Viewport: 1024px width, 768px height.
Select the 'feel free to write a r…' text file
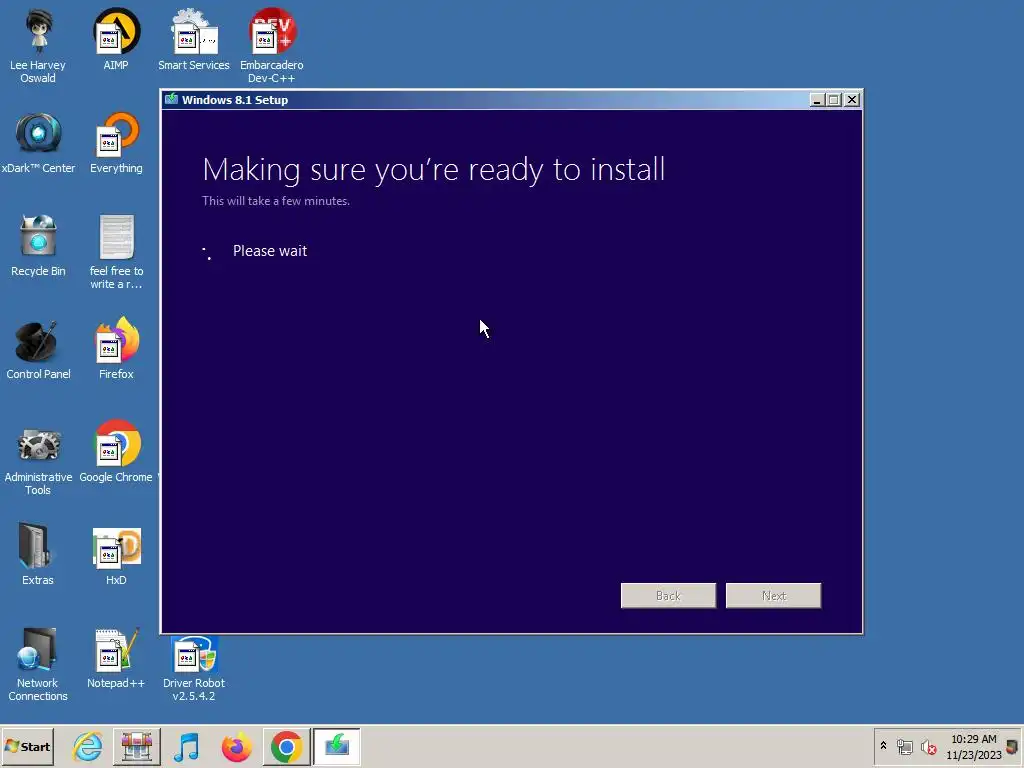(x=116, y=252)
